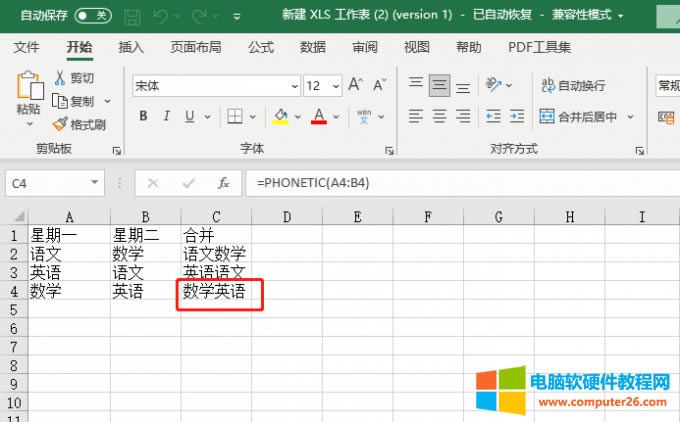Click the align left icon

415,116
